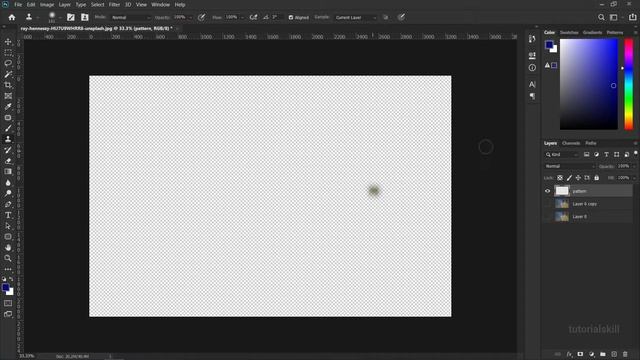Open the File menu

coord(18,4)
